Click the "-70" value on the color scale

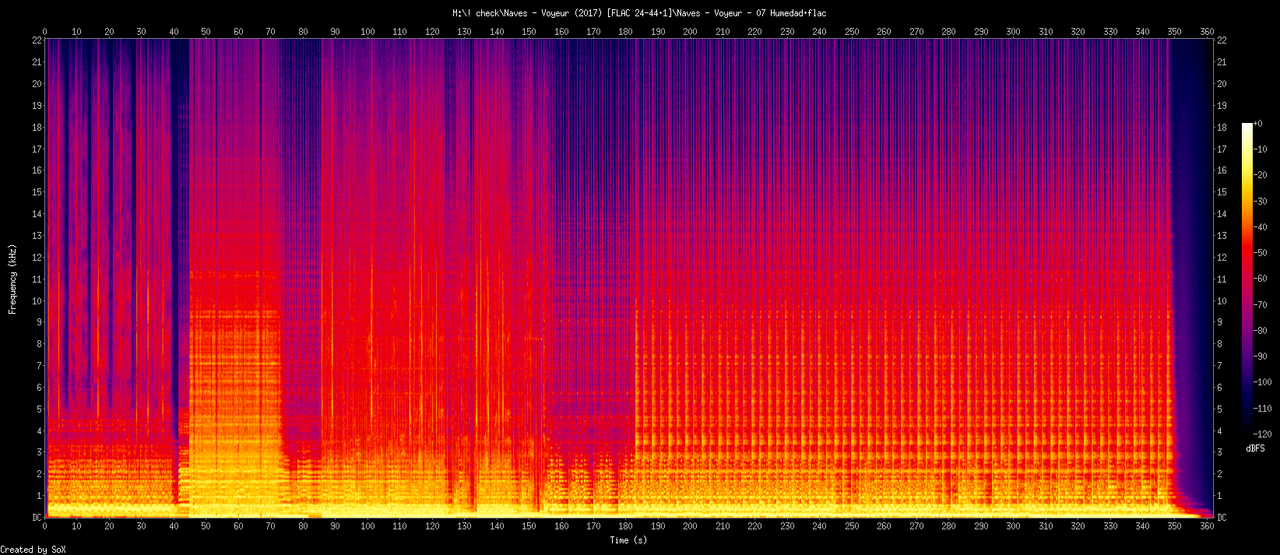coord(1261,305)
